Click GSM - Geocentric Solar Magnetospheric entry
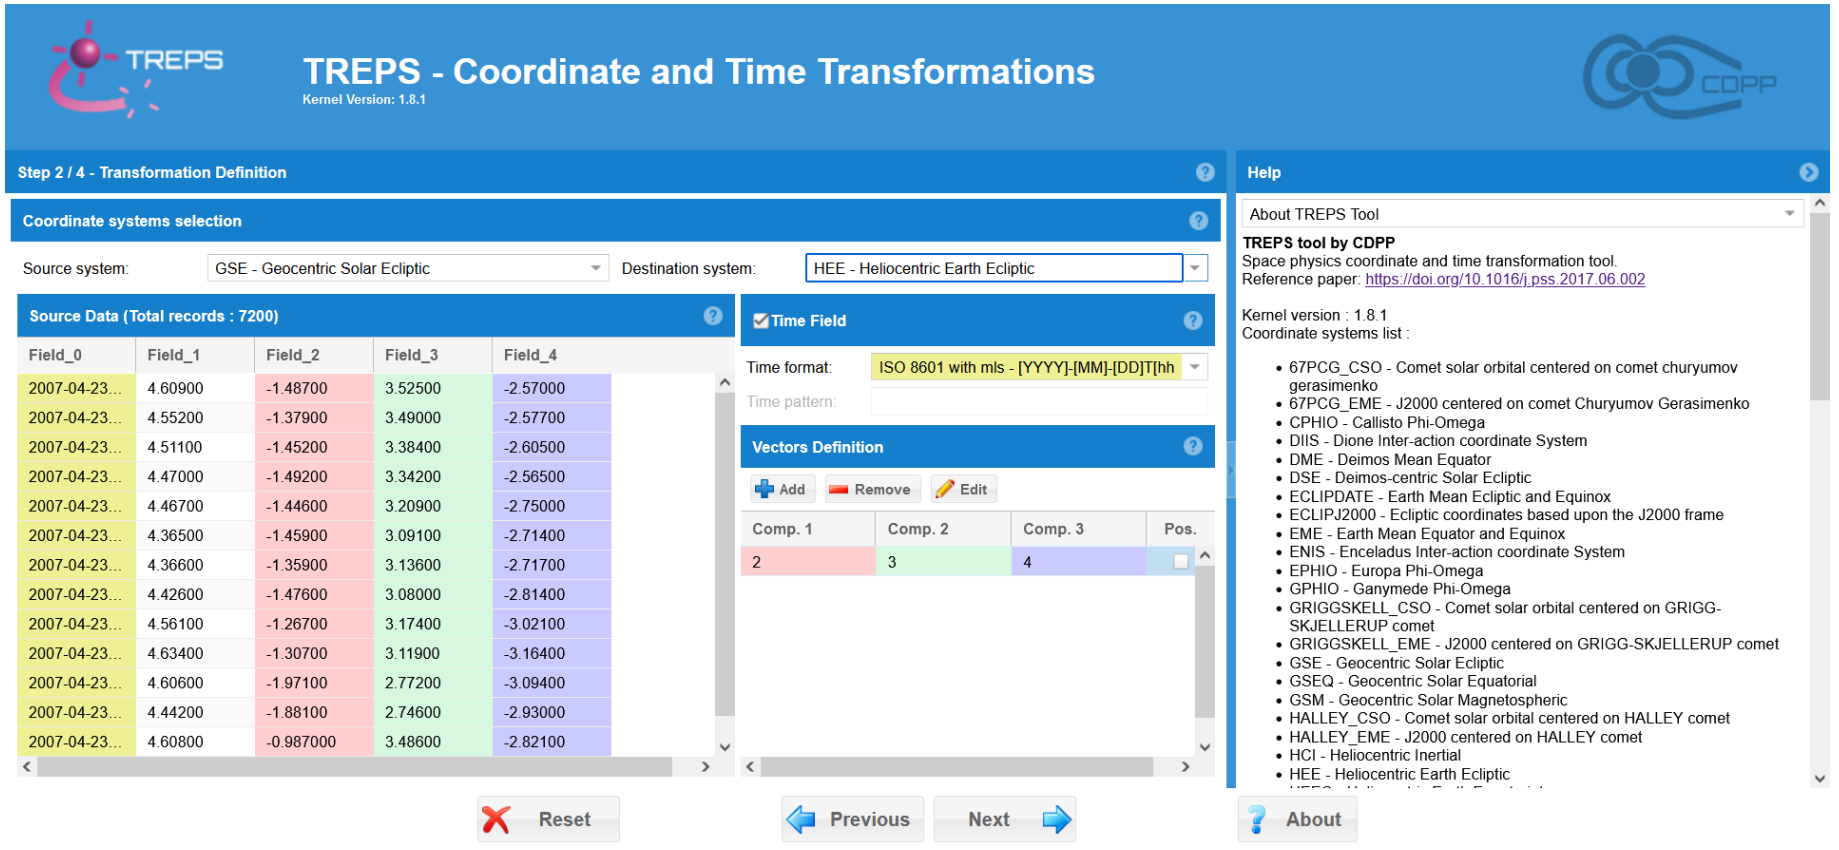 1428,700
